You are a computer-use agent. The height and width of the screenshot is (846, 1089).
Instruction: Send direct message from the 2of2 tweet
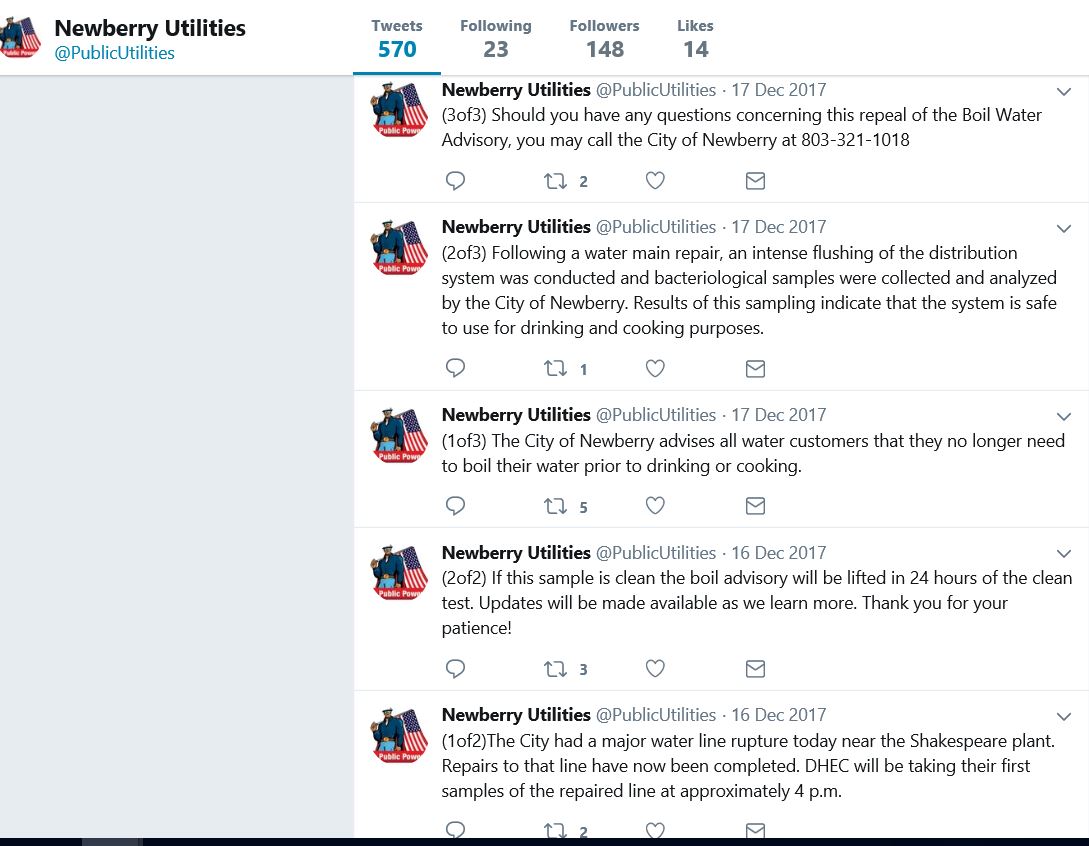coord(755,668)
